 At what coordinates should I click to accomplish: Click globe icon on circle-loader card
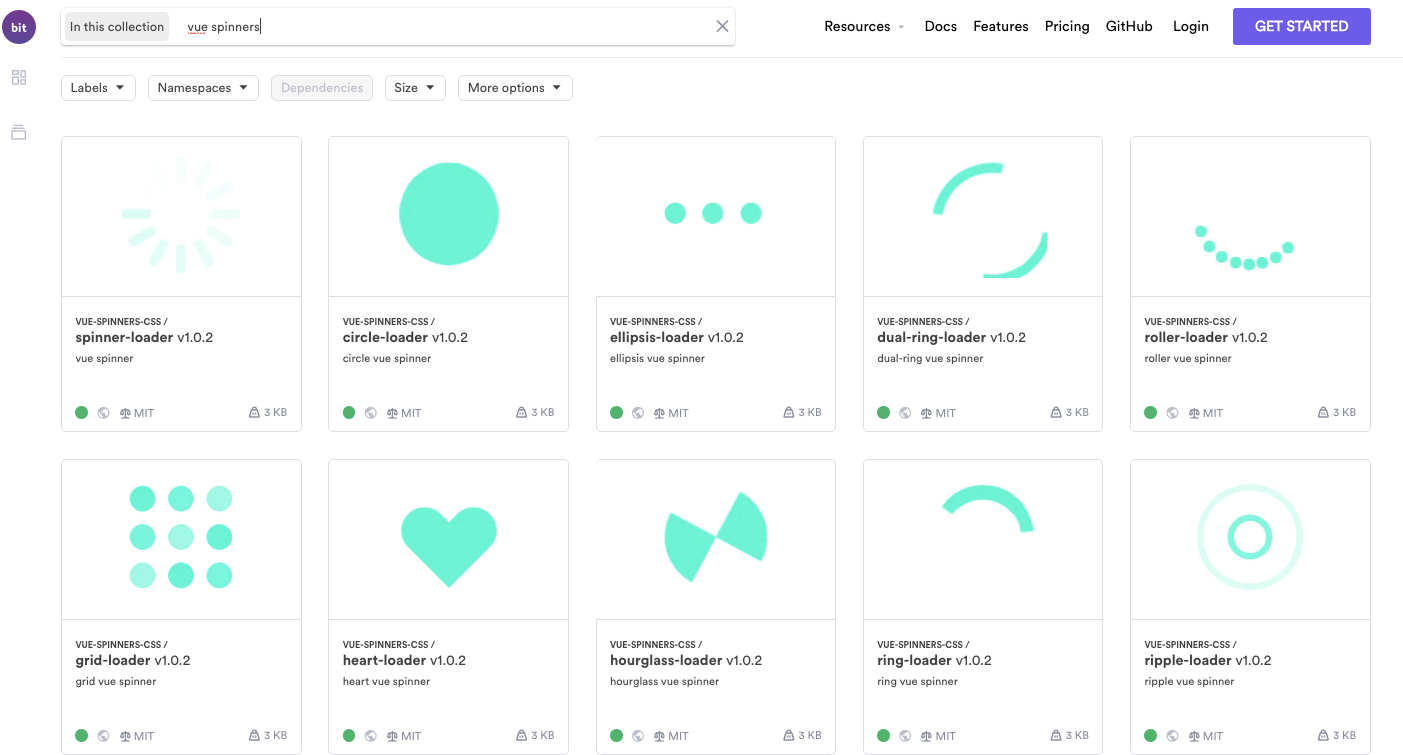pos(370,413)
